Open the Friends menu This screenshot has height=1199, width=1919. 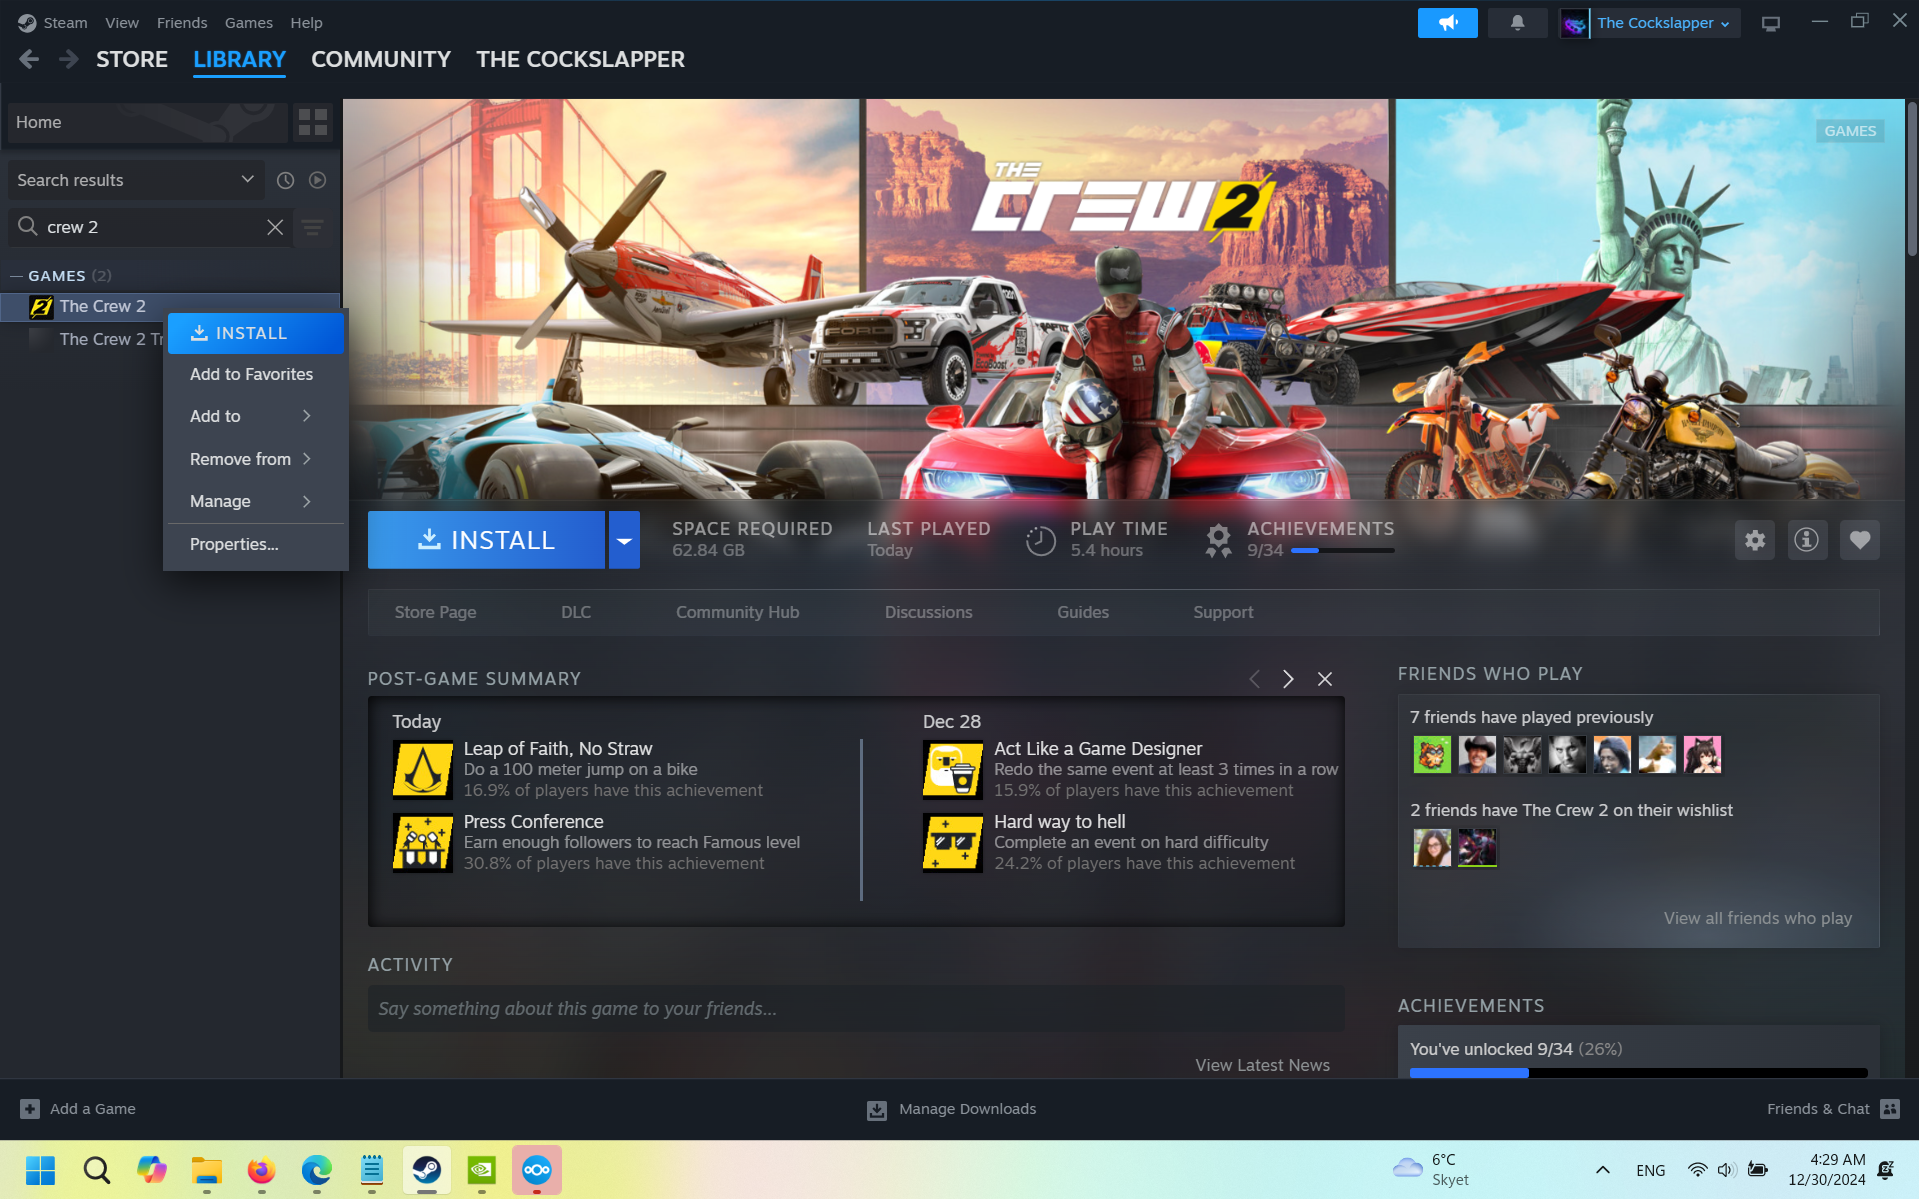tap(182, 23)
